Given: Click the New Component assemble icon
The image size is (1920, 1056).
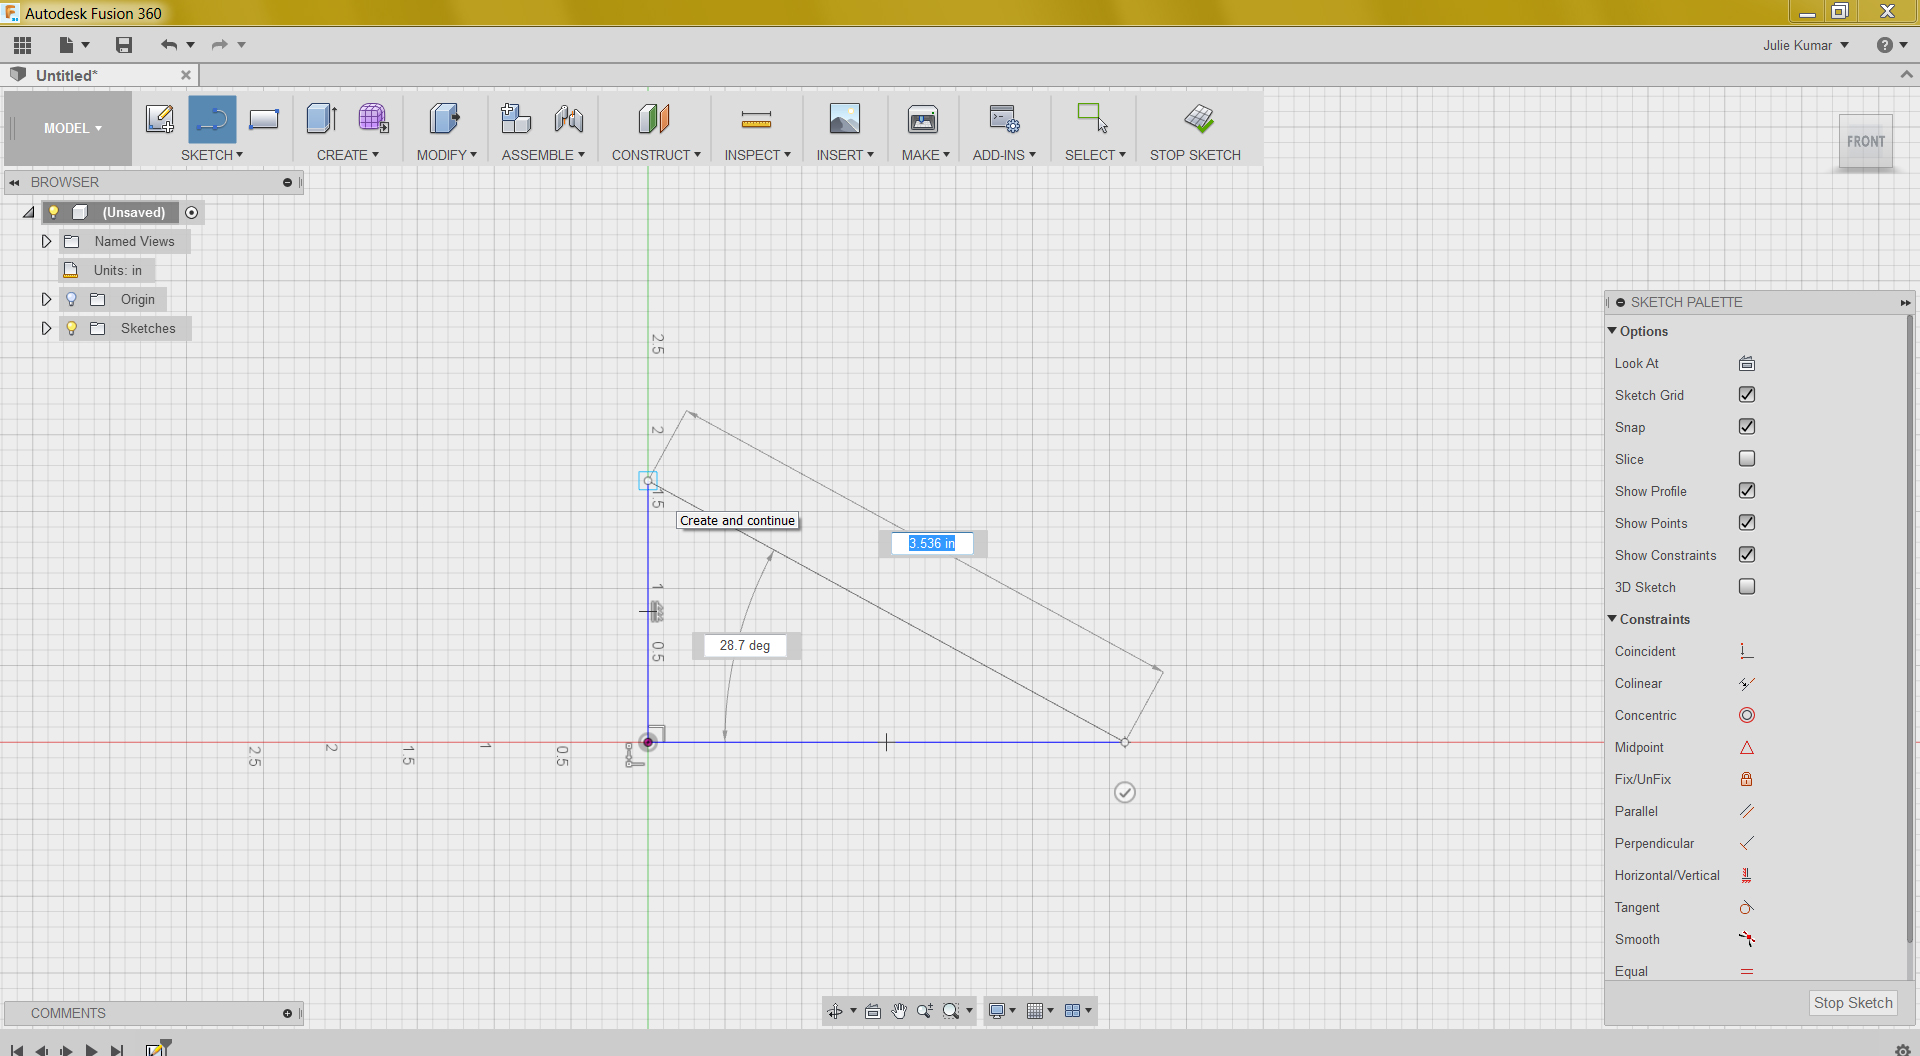Looking at the screenshot, I should (516, 119).
